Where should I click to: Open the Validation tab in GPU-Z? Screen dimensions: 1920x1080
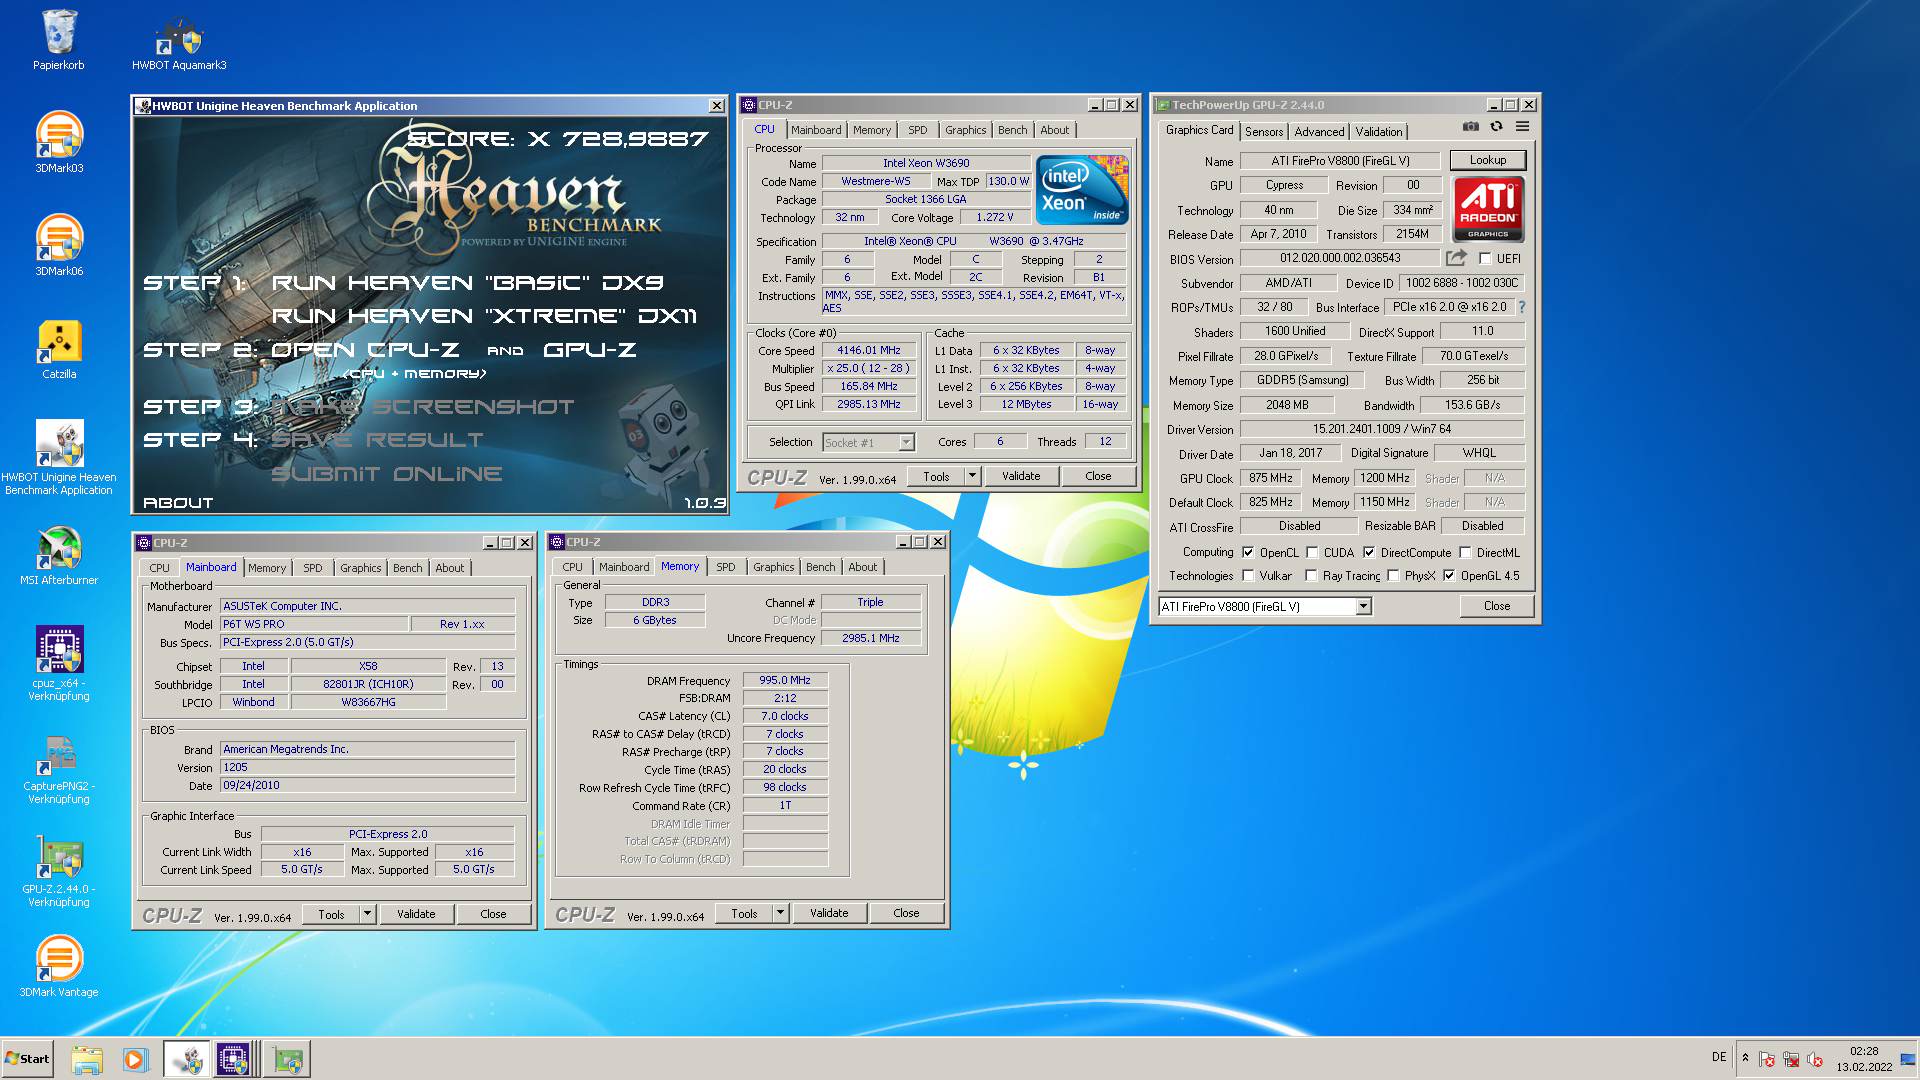tap(1379, 132)
